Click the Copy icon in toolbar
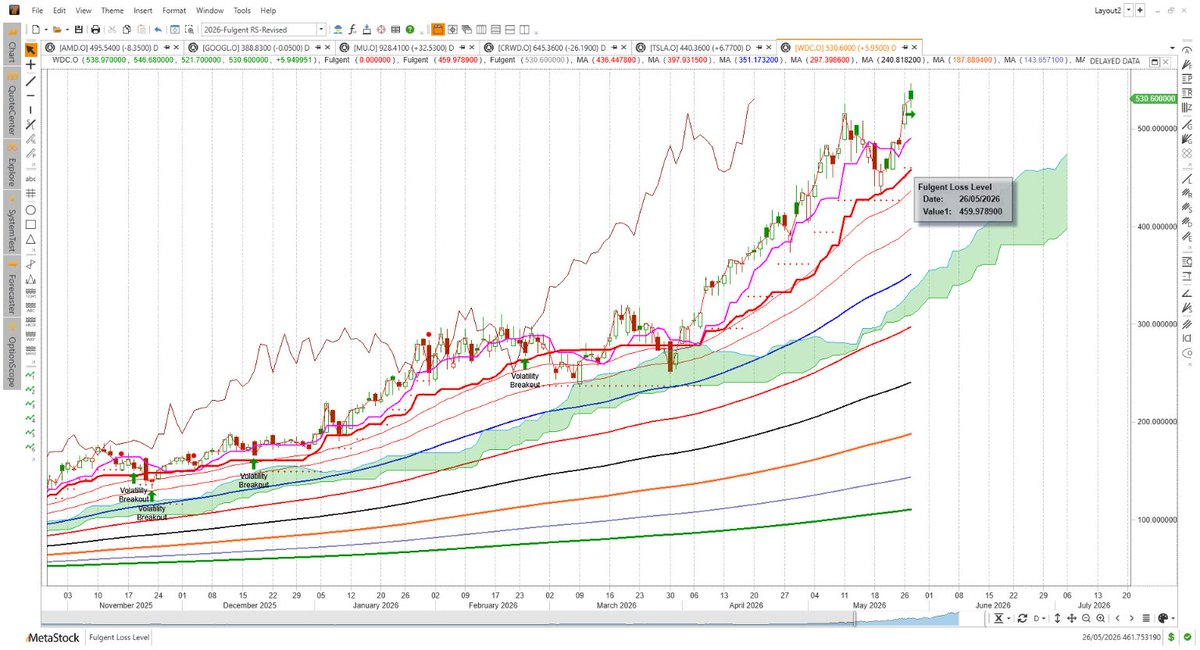 pos(126,30)
